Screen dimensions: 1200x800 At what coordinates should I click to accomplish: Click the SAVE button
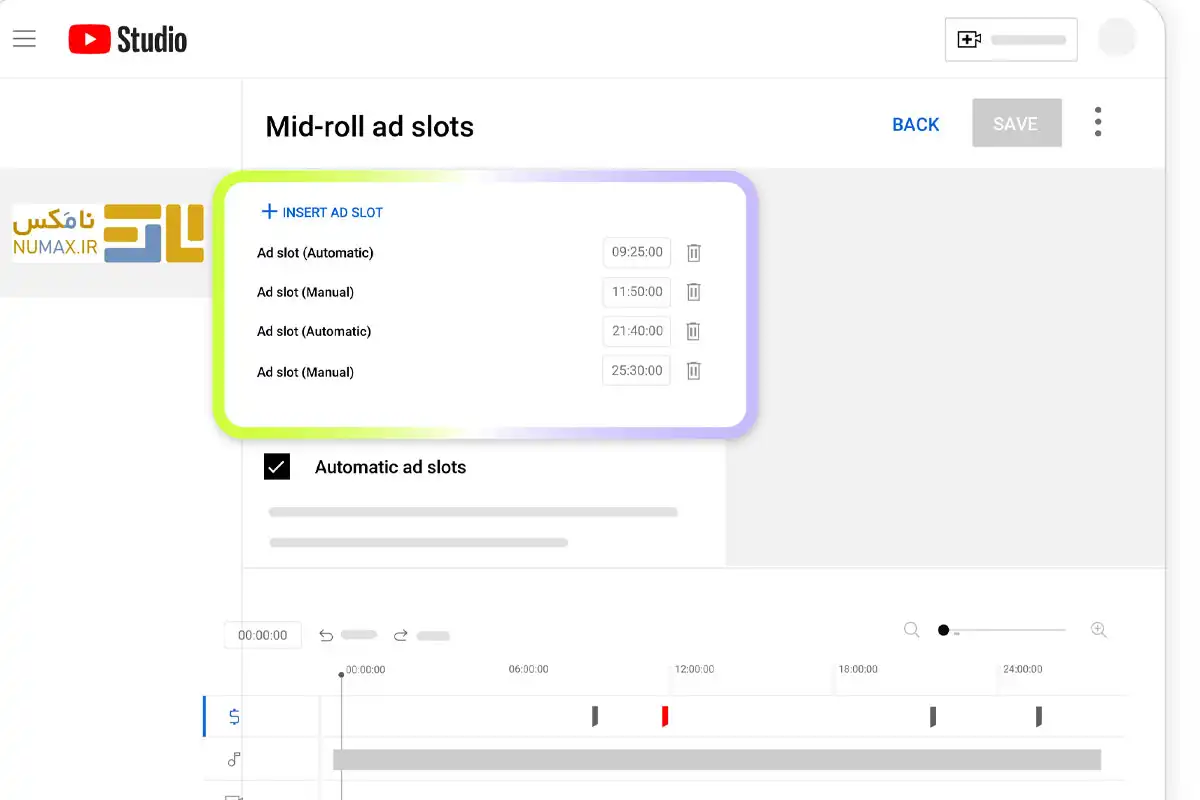coord(1016,124)
